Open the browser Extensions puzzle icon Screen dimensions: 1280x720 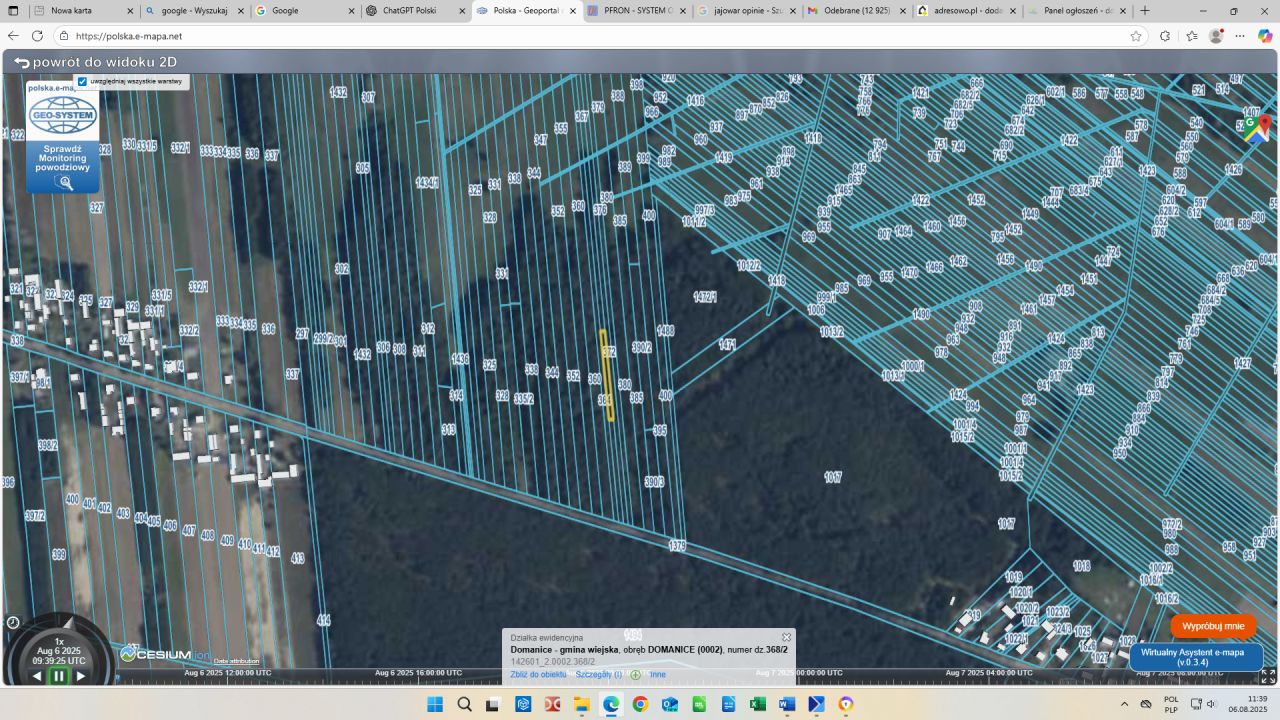pos(1165,36)
